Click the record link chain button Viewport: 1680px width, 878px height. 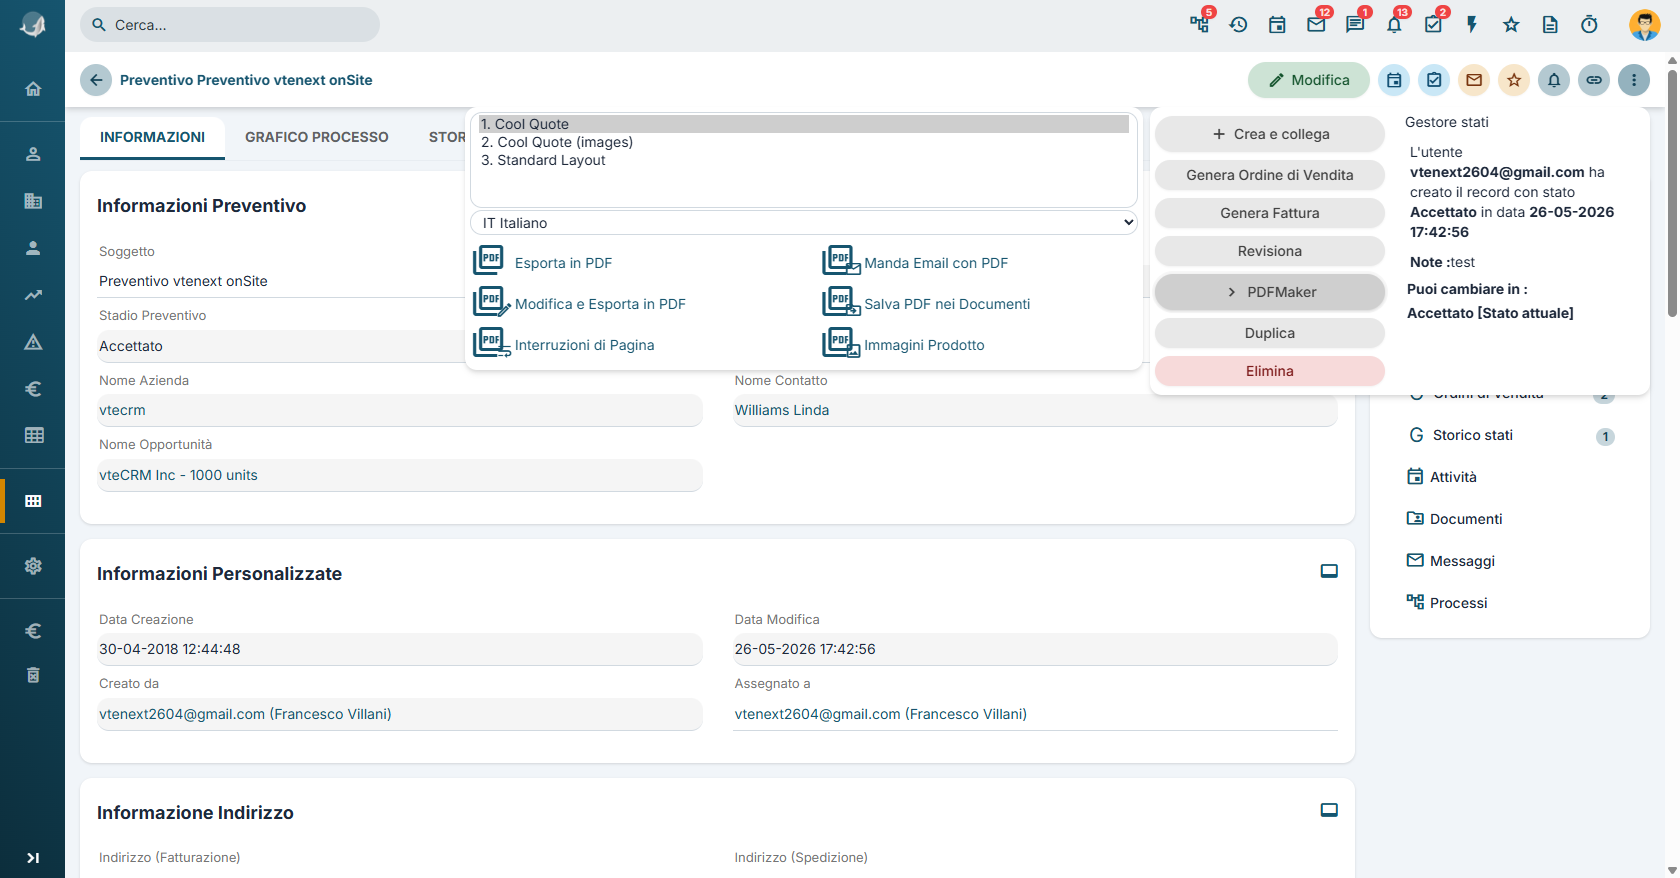(1594, 80)
